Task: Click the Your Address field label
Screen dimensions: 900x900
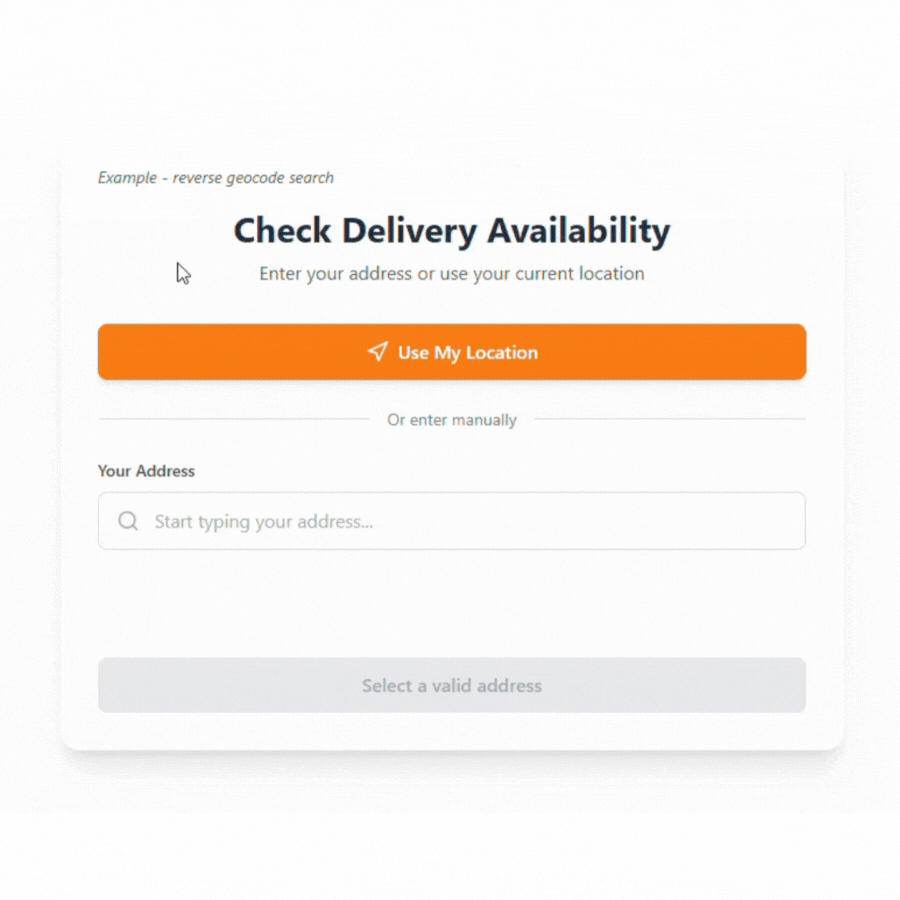Action: [x=146, y=471]
